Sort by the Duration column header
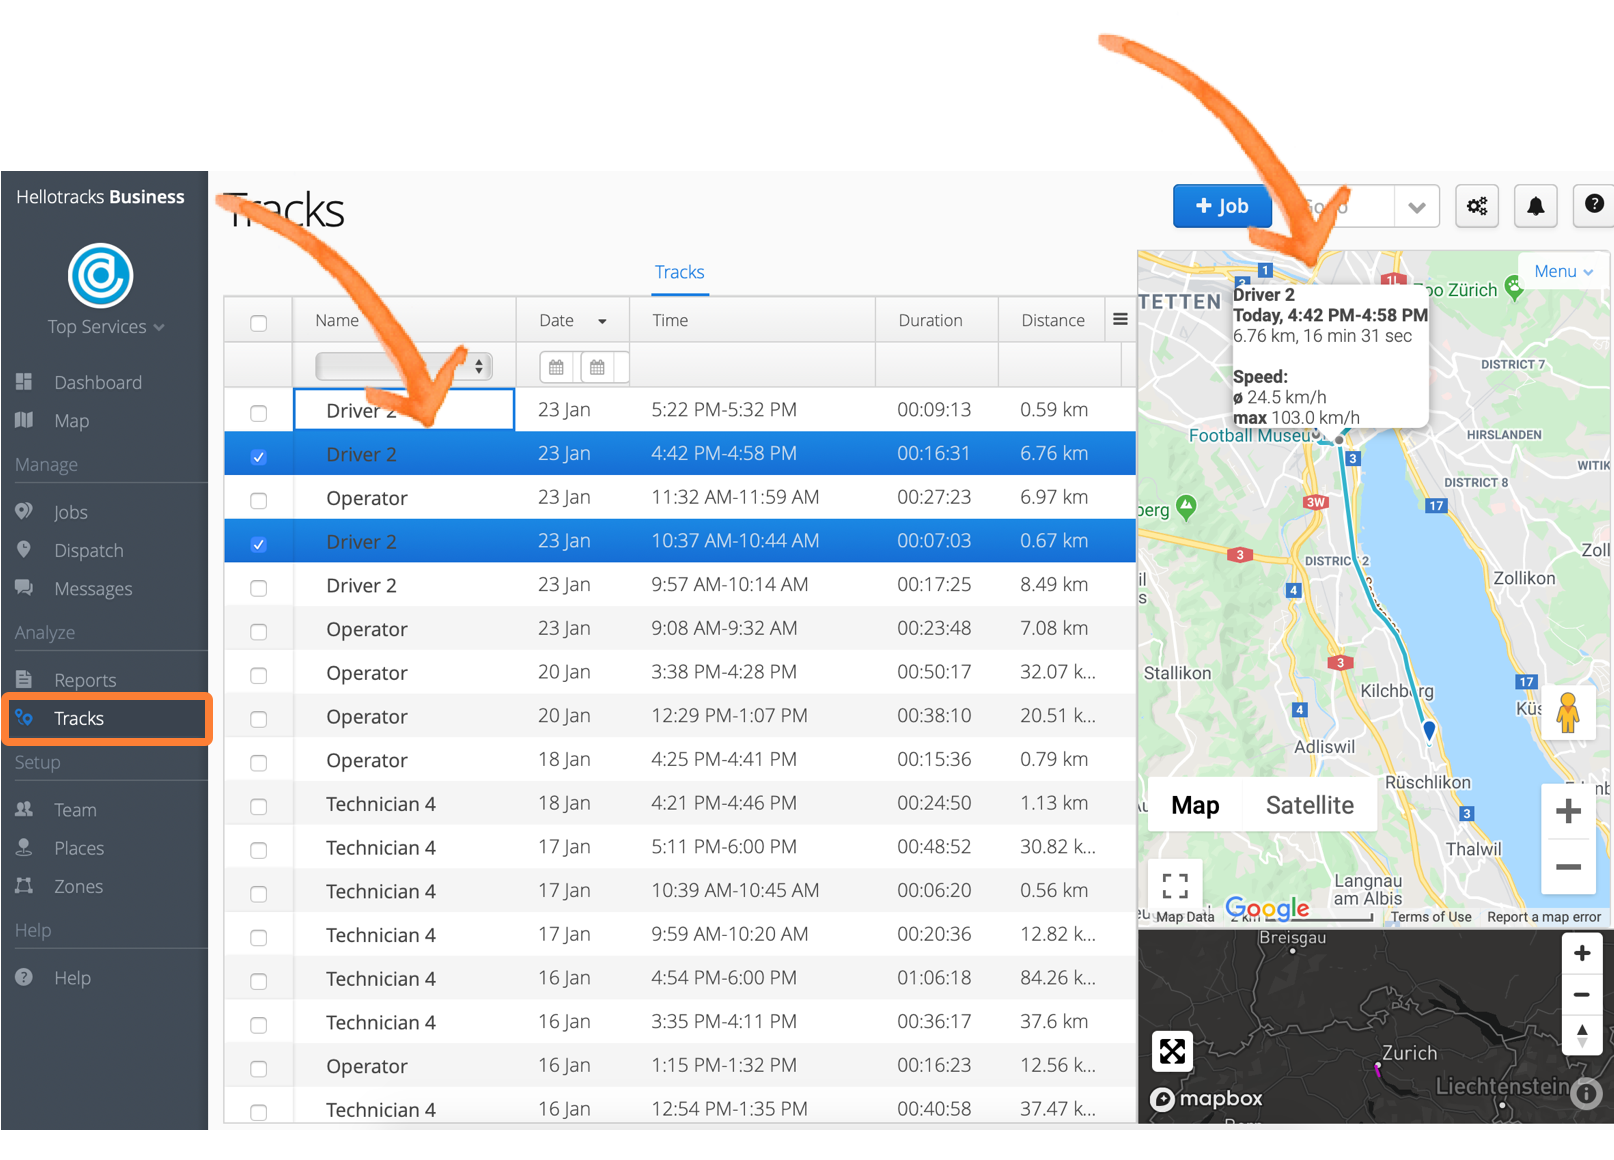 tap(936, 320)
